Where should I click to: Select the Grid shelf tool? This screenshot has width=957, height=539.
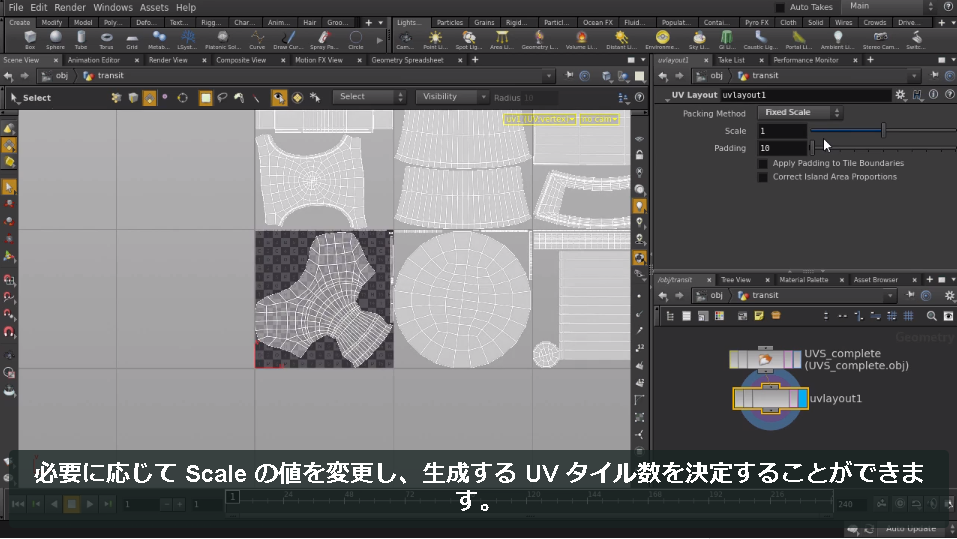click(x=132, y=40)
